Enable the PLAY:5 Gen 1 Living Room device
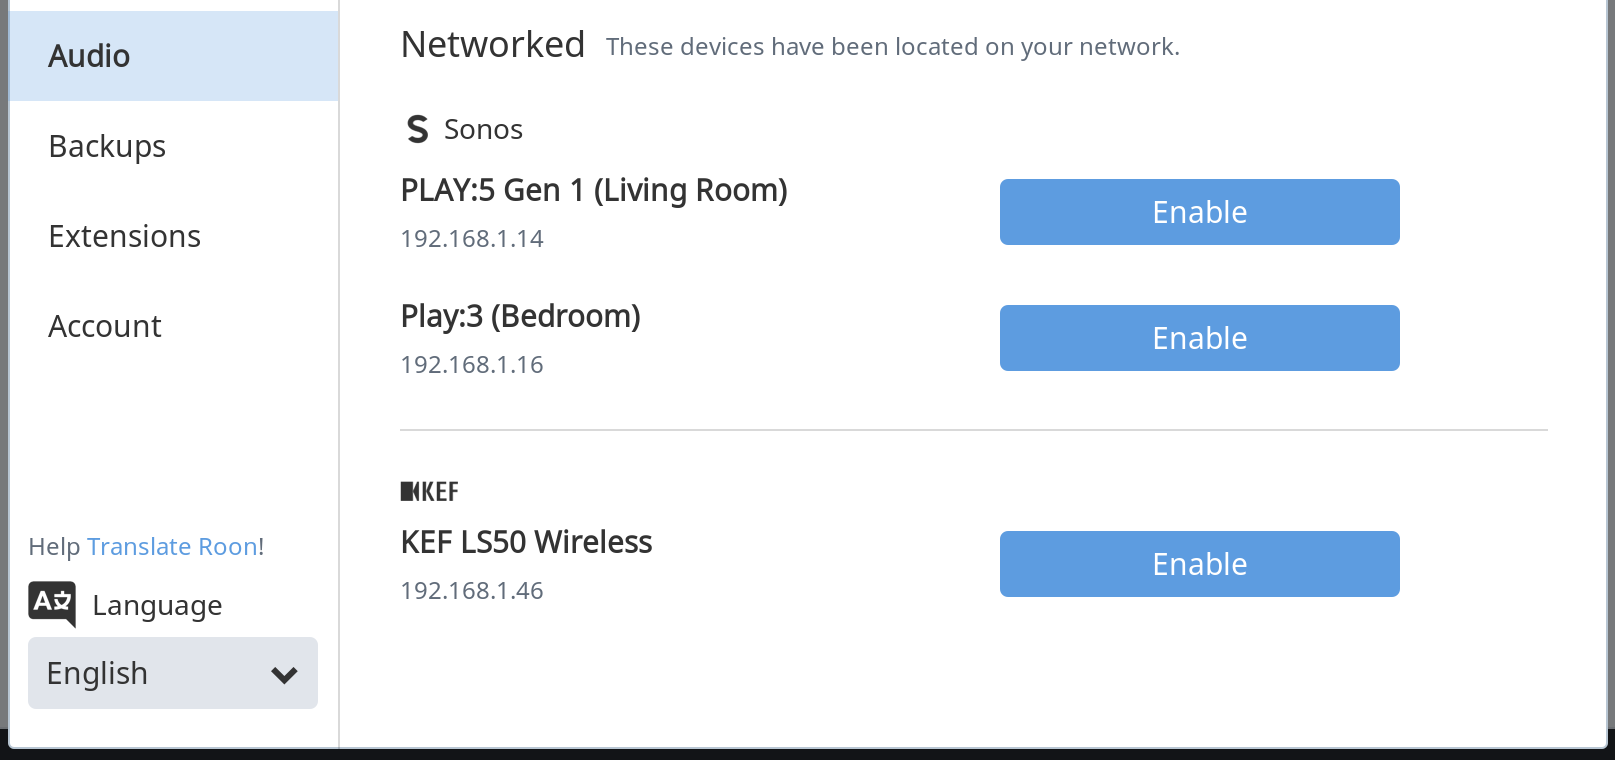 pos(1200,212)
